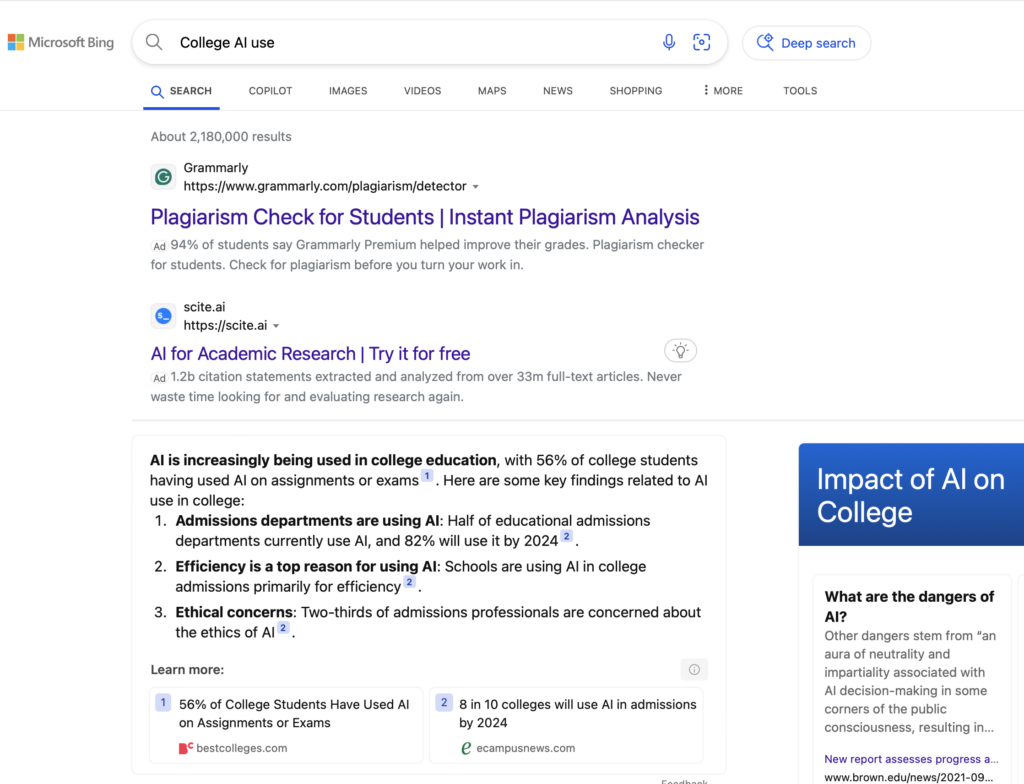This screenshot has width=1024, height=784.
Task: Click the magnifier icon in search box
Action: 154,42
